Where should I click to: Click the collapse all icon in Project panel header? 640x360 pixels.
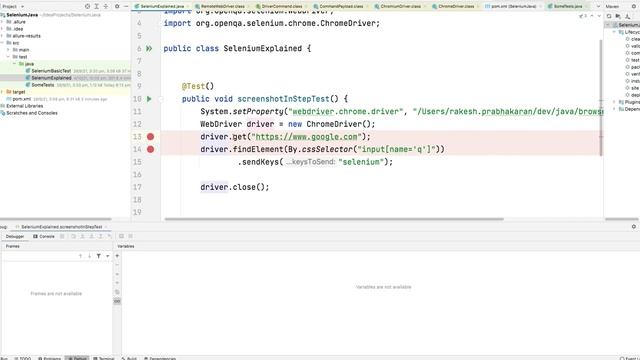tap(106, 6)
